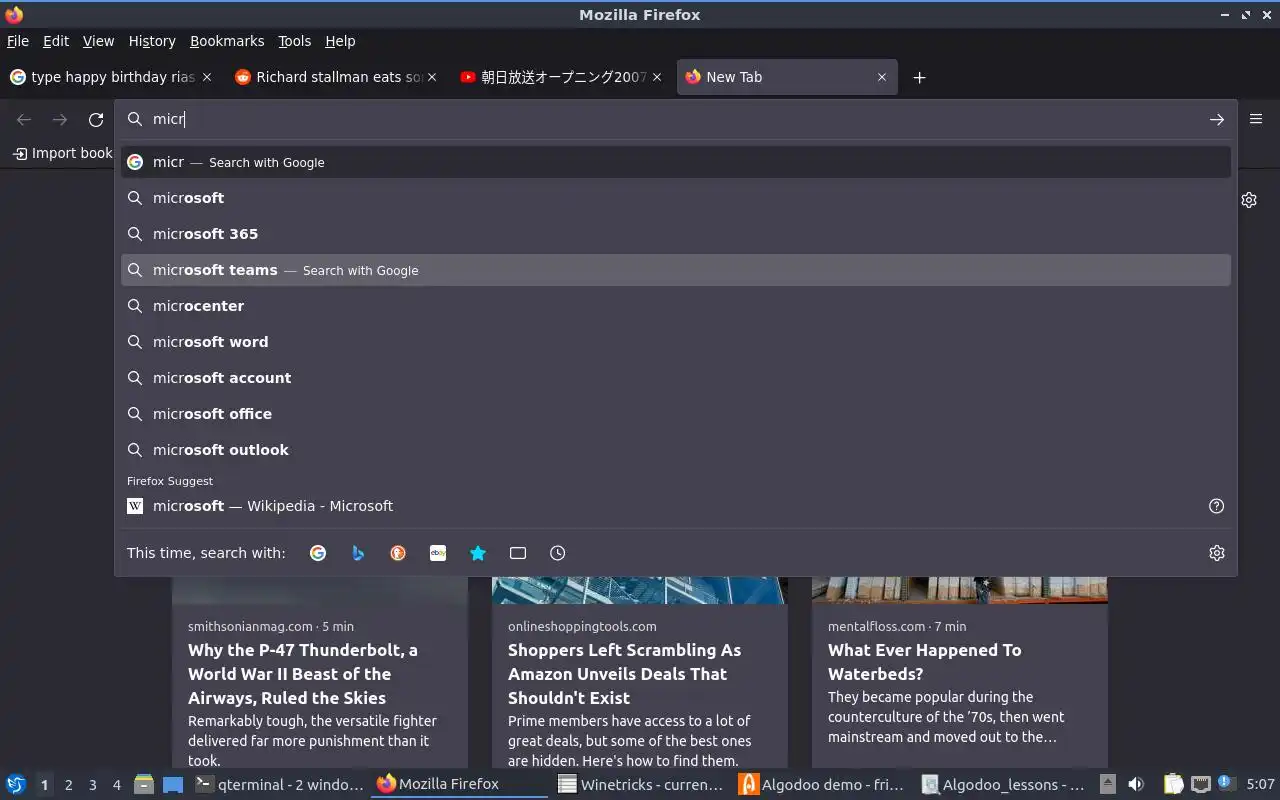The image size is (1280, 800).
Task: Click the waterbeds article thumbnail image
Action: click(960, 590)
